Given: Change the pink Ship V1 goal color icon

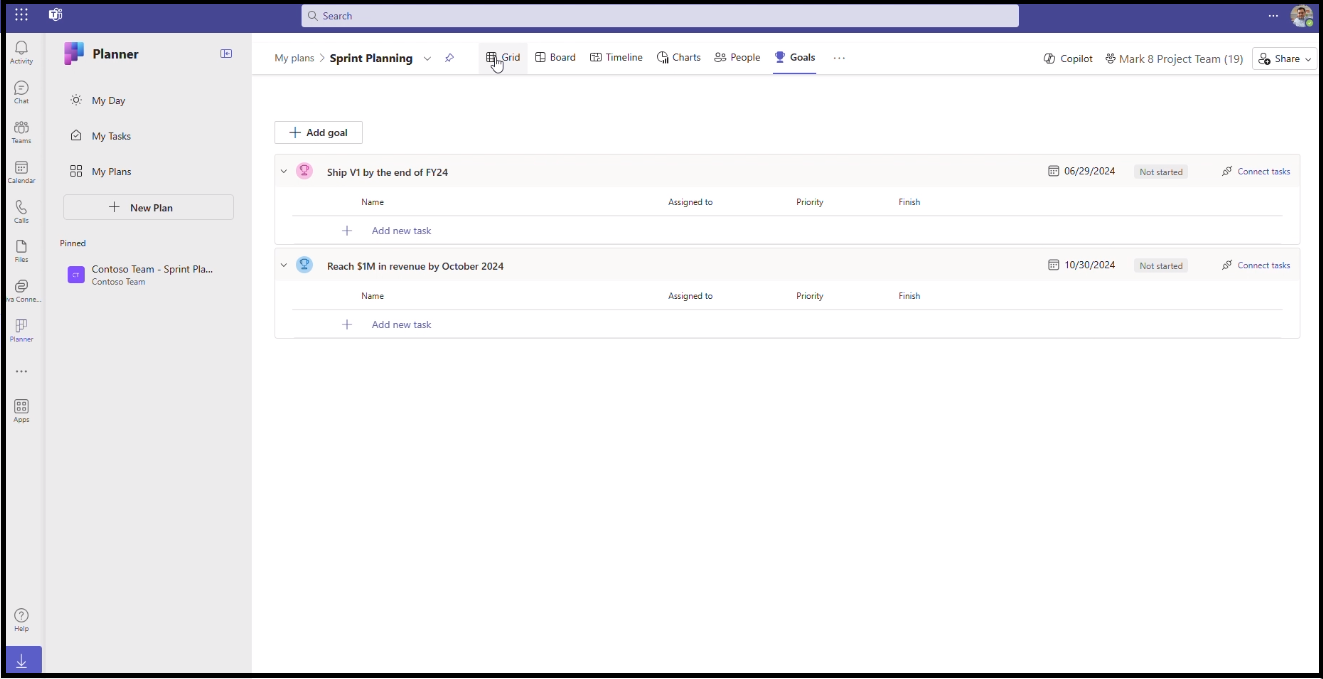Looking at the screenshot, I should [x=304, y=171].
